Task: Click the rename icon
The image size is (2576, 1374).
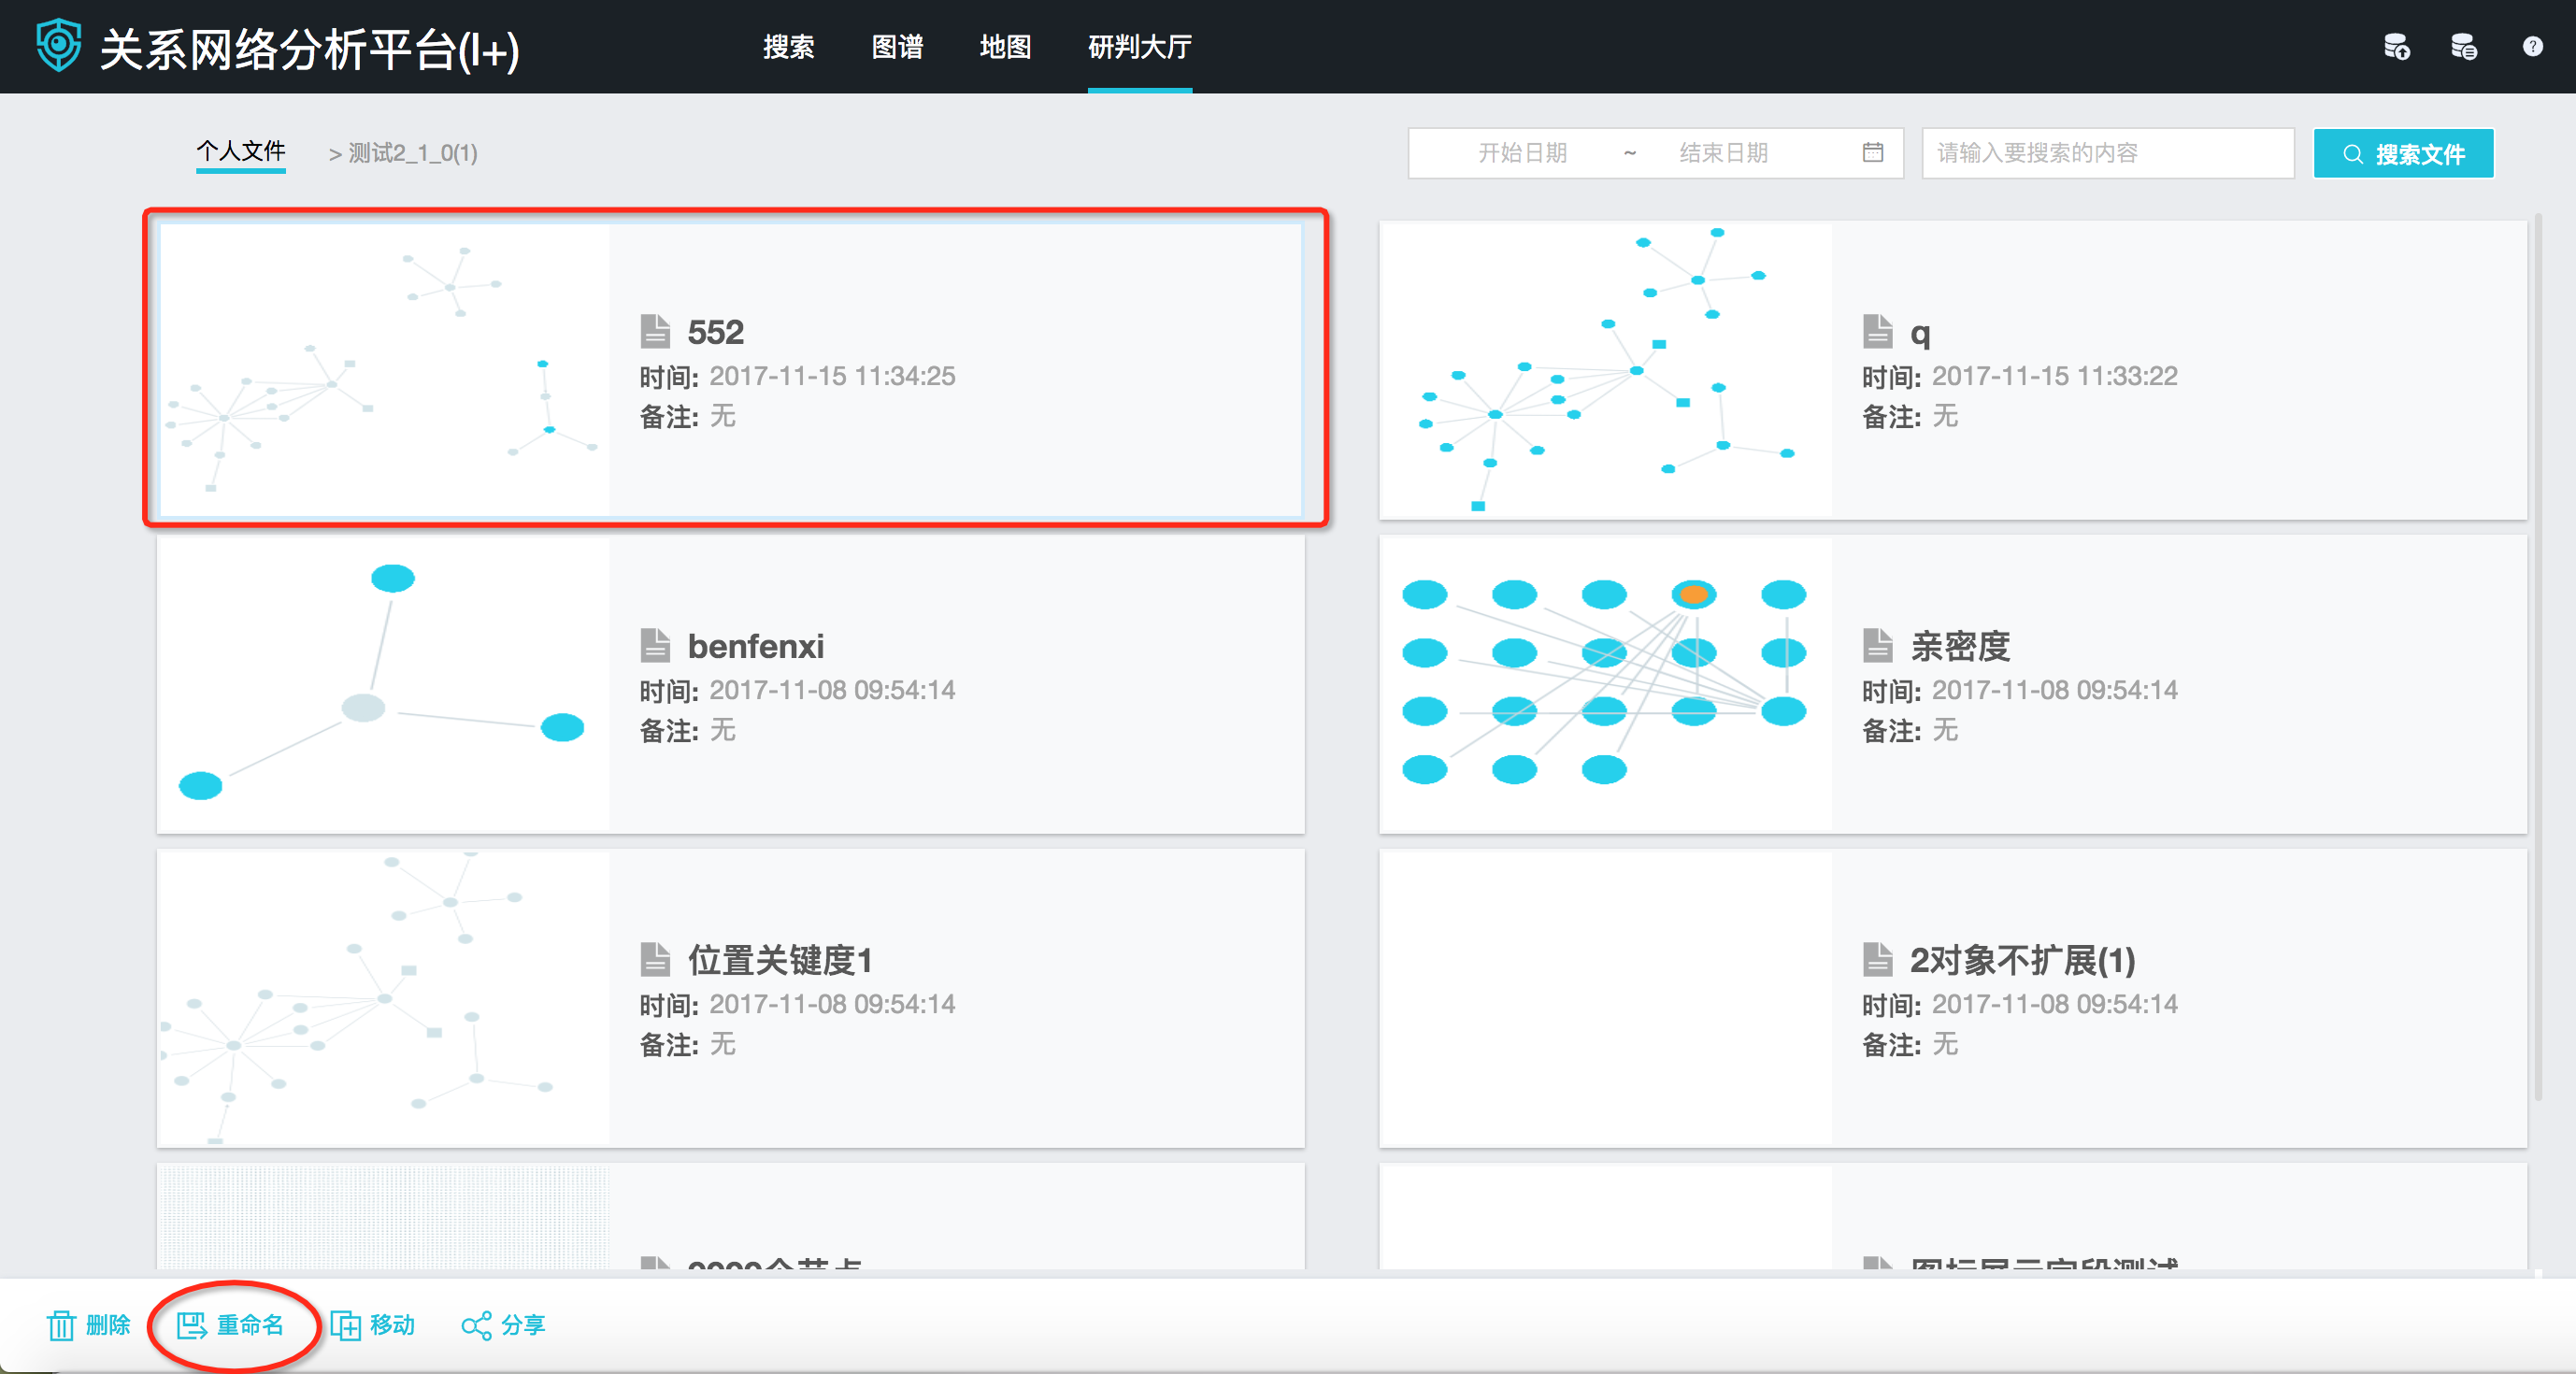Action: point(191,1325)
